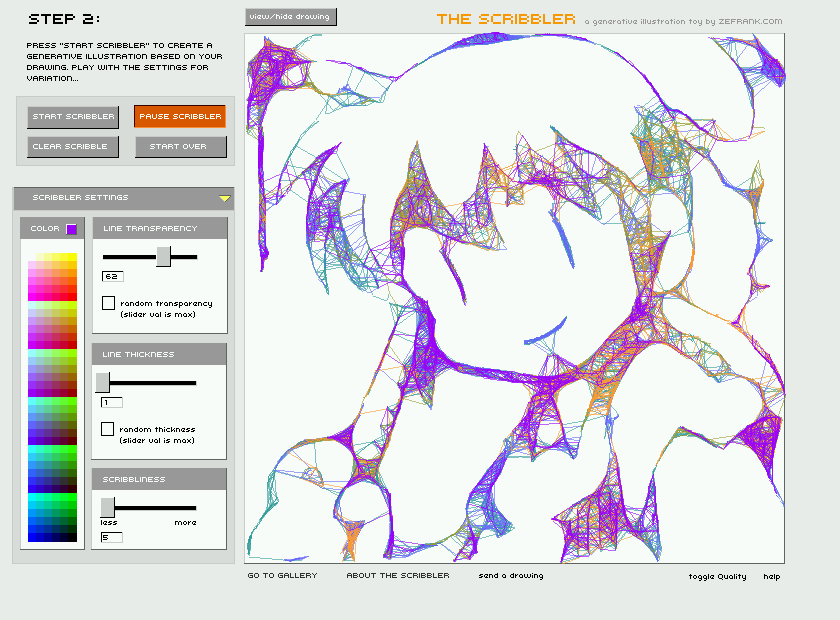Click the scribbliness slider handle
840x620 pixels.
pos(108,507)
